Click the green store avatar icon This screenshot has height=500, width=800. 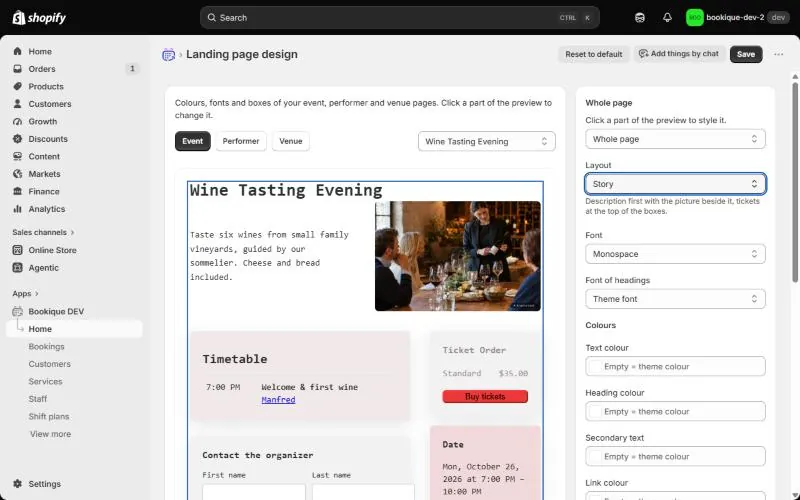click(694, 17)
